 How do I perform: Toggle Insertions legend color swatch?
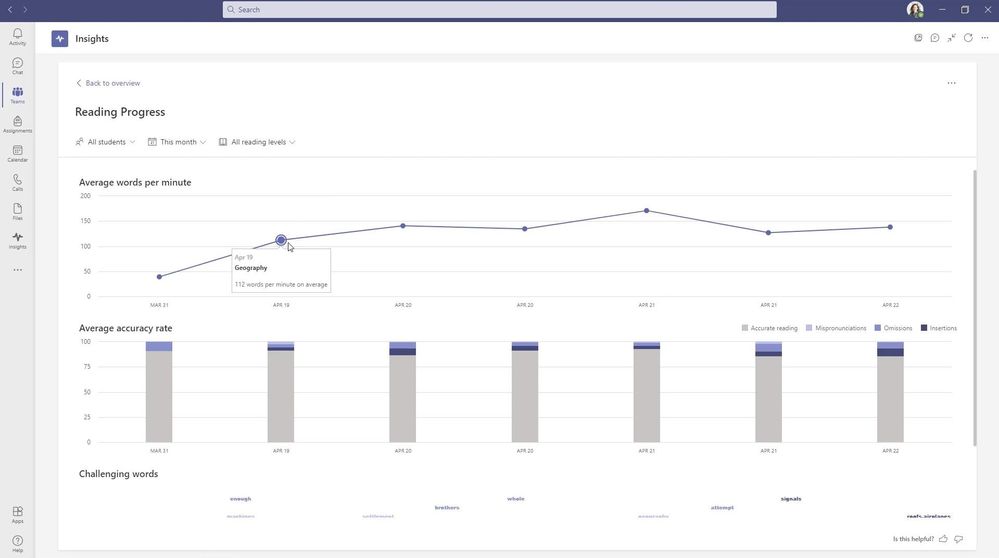tap(924, 328)
